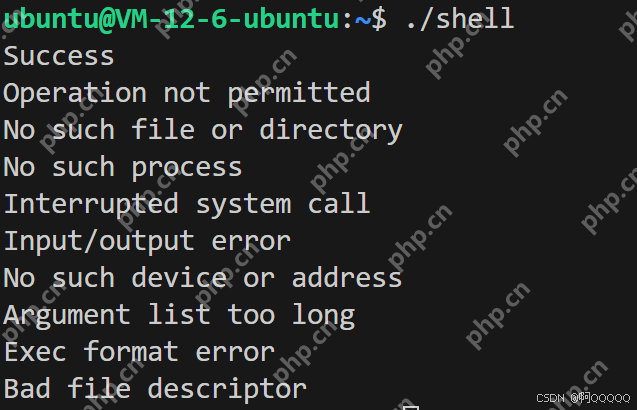Click the ubuntu@VM-12-6-ubuntu prompt text

pos(171,19)
